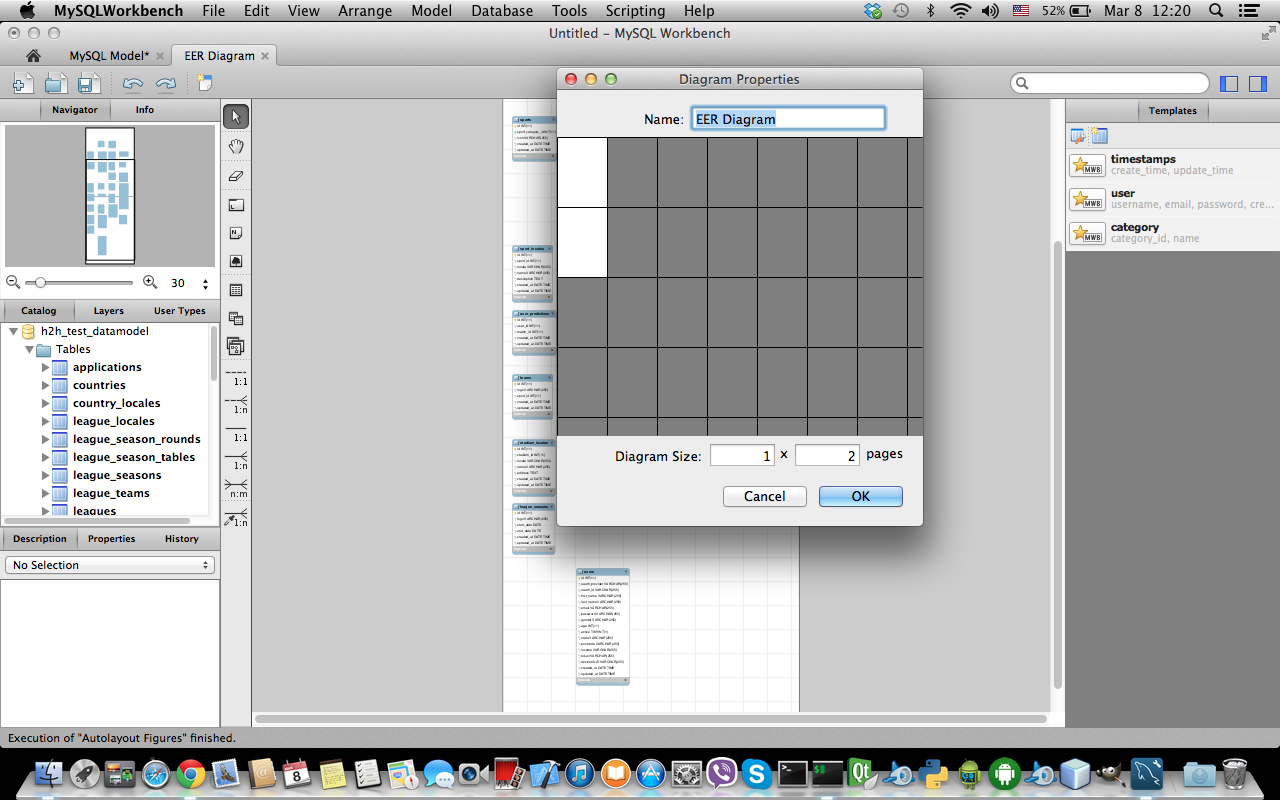1280x800 pixels.
Task: Switch to the Layers tab
Action: point(109,311)
